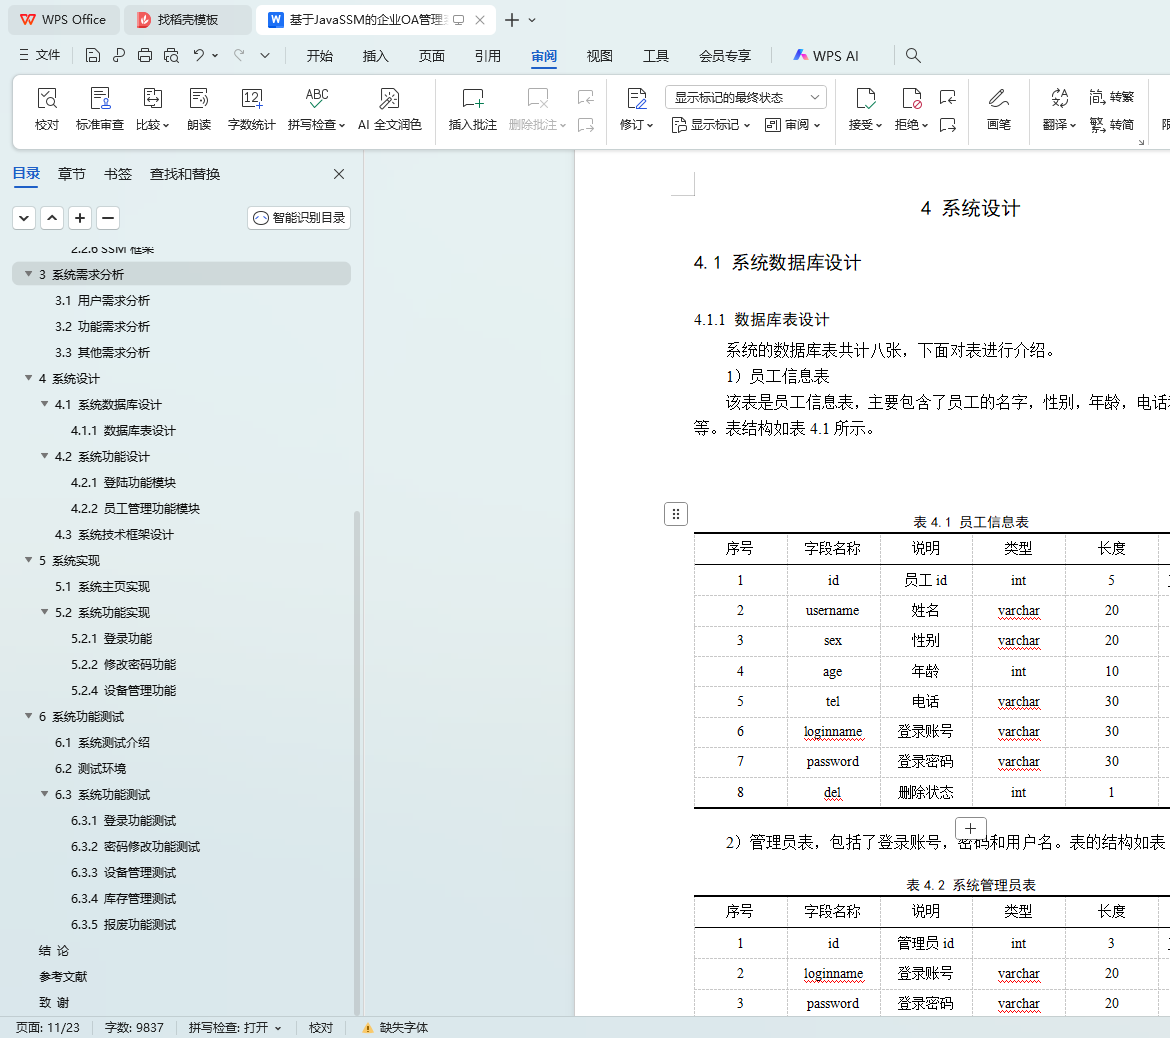The image size is (1170, 1038).
Task: Click the 页面: 11/23 indicator
Action: pos(48,1028)
